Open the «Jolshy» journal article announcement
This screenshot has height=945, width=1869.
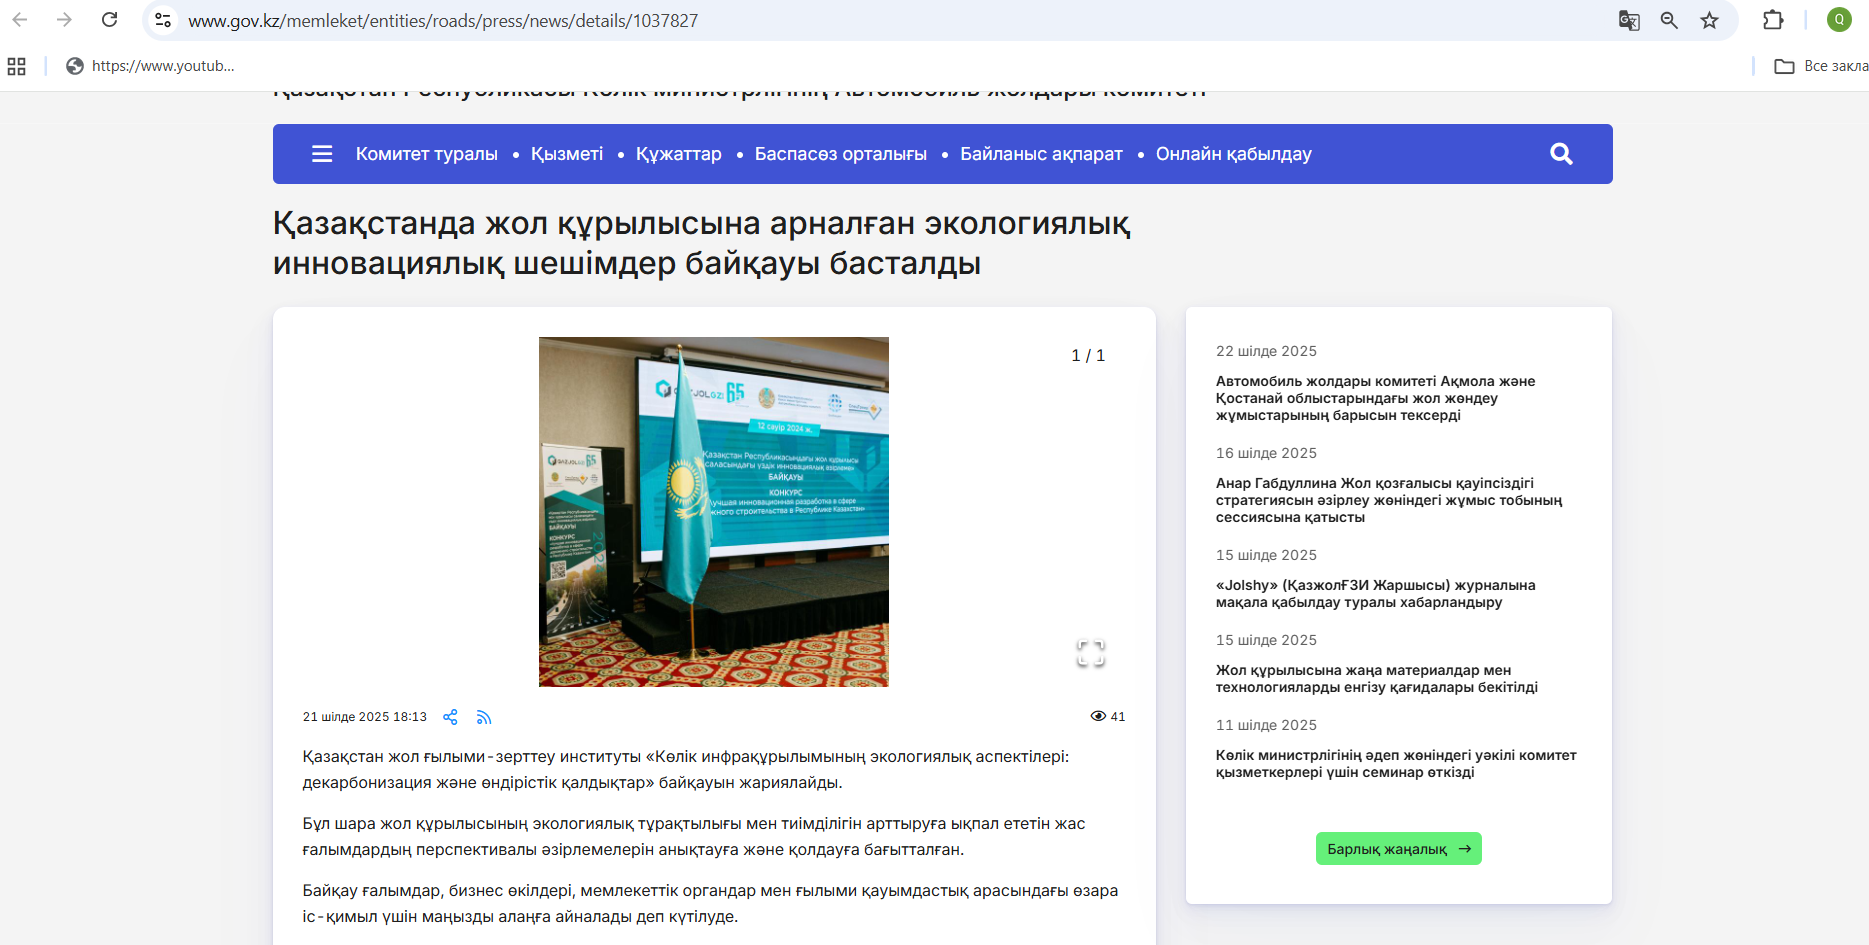(x=1376, y=594)
